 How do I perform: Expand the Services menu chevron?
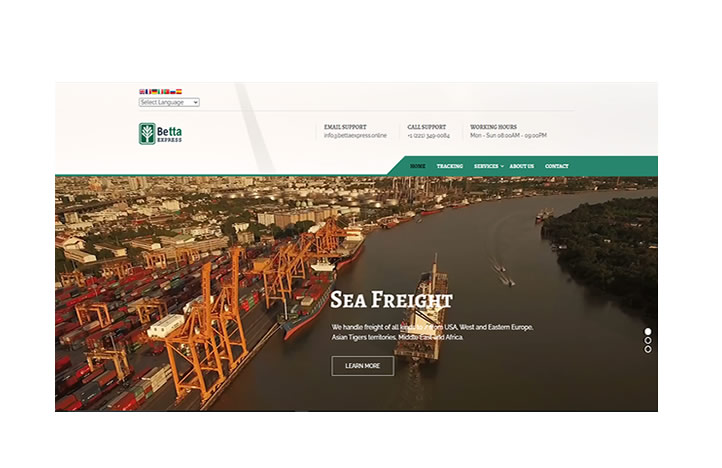coord(502,166)
